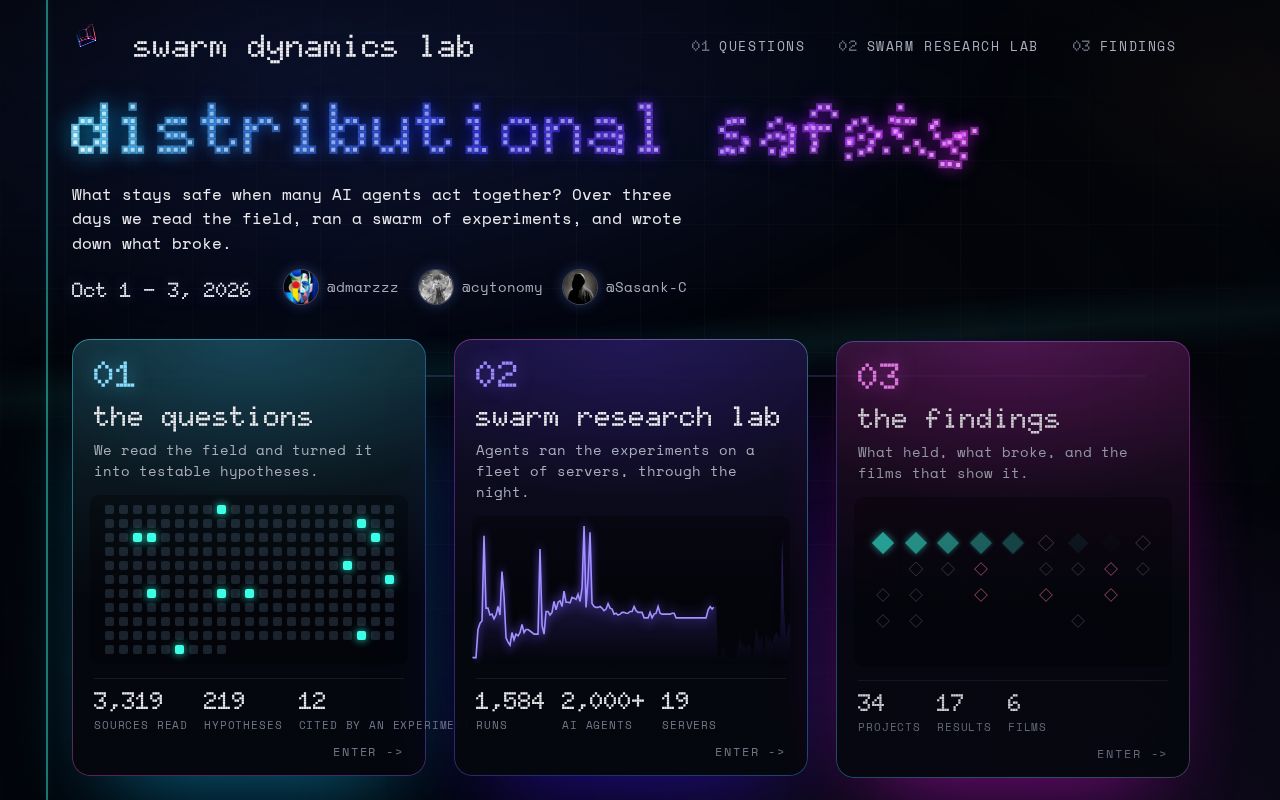Click ENTER on the questions card
1280x800 pixels.
[x=368, y=752]
